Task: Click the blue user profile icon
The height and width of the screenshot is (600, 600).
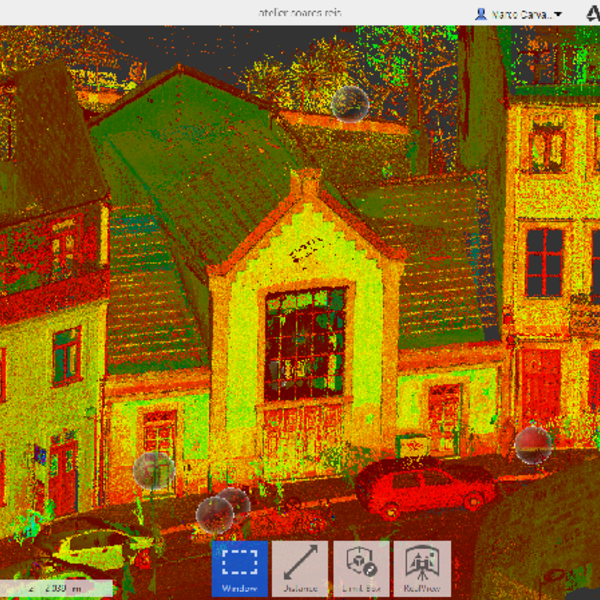Action: (x=481, y=14)
